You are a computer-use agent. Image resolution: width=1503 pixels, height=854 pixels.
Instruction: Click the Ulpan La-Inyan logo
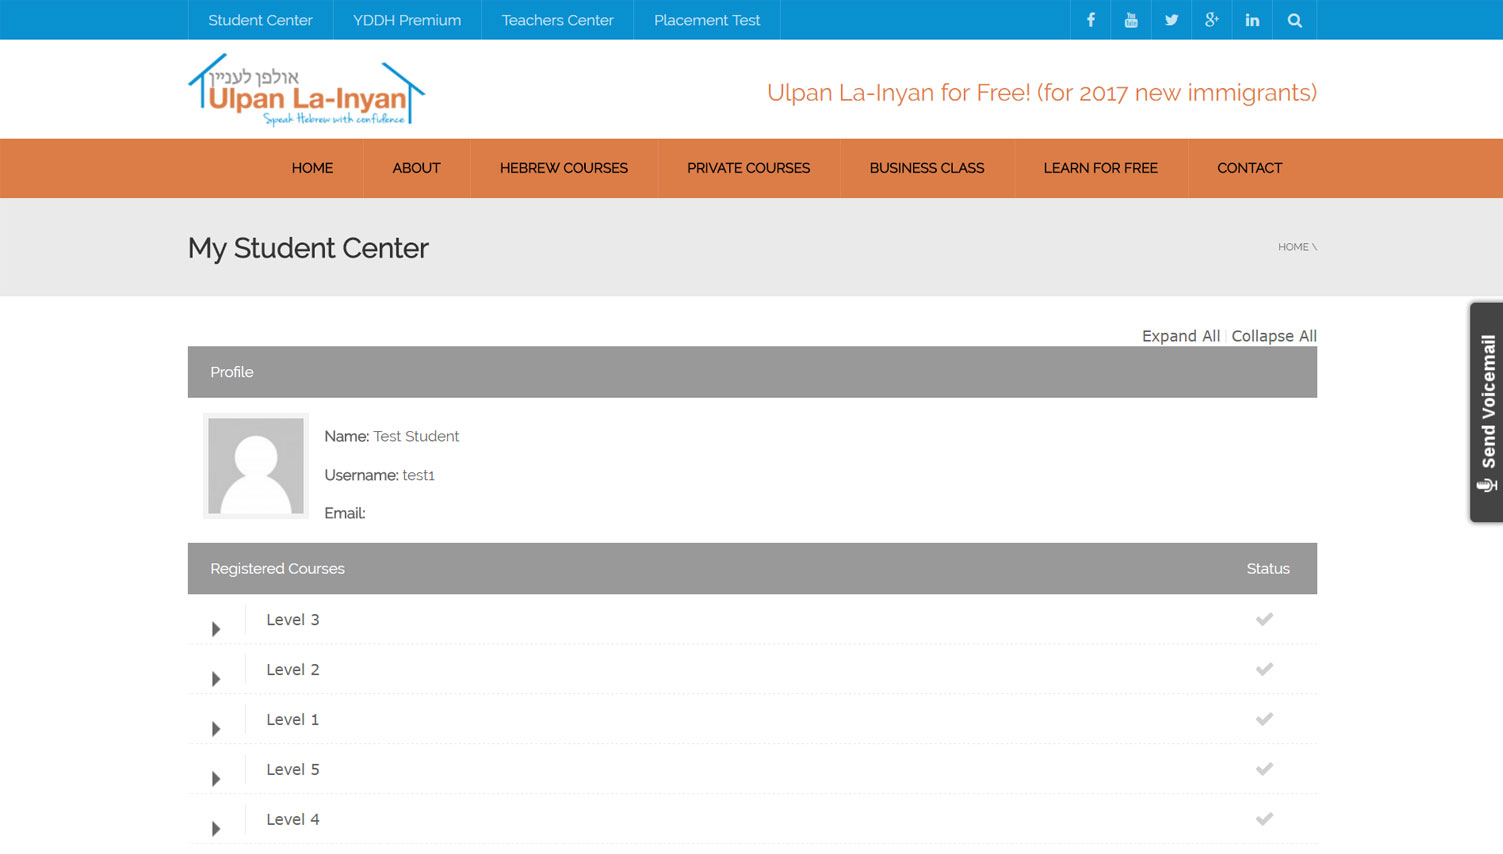[x=306, y=91]
